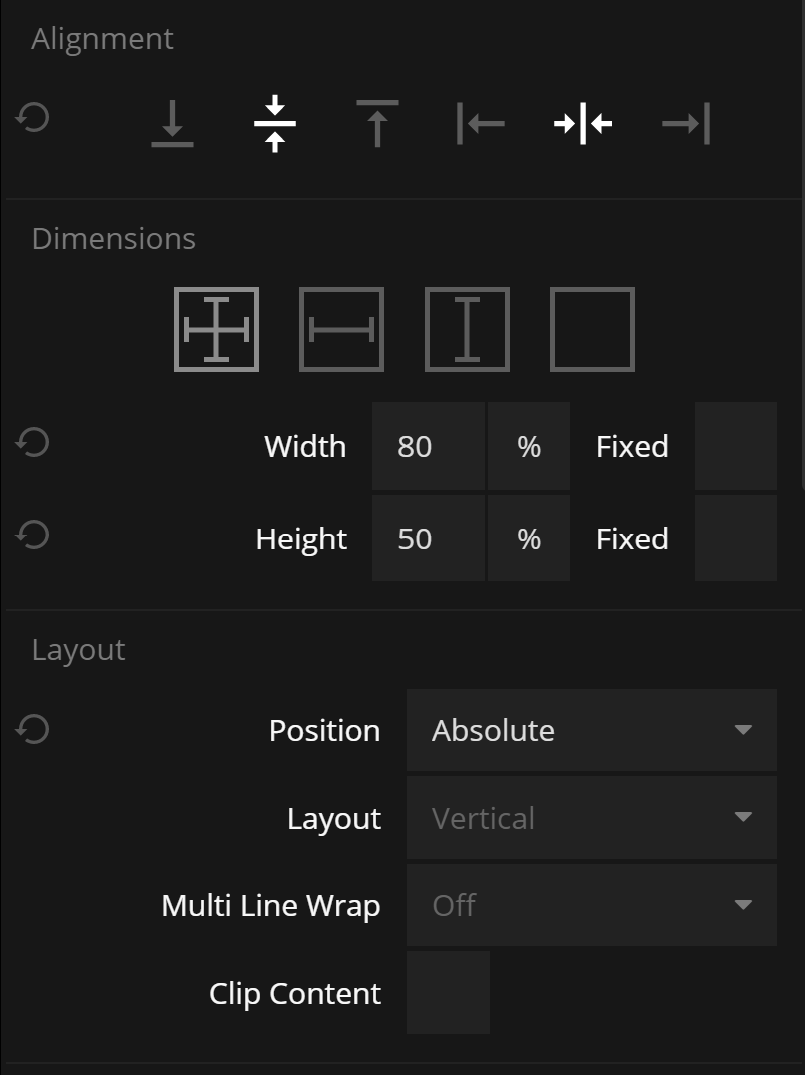
Task: Select the align right icon
Action: pyautogui.click(x=686, y=124)
